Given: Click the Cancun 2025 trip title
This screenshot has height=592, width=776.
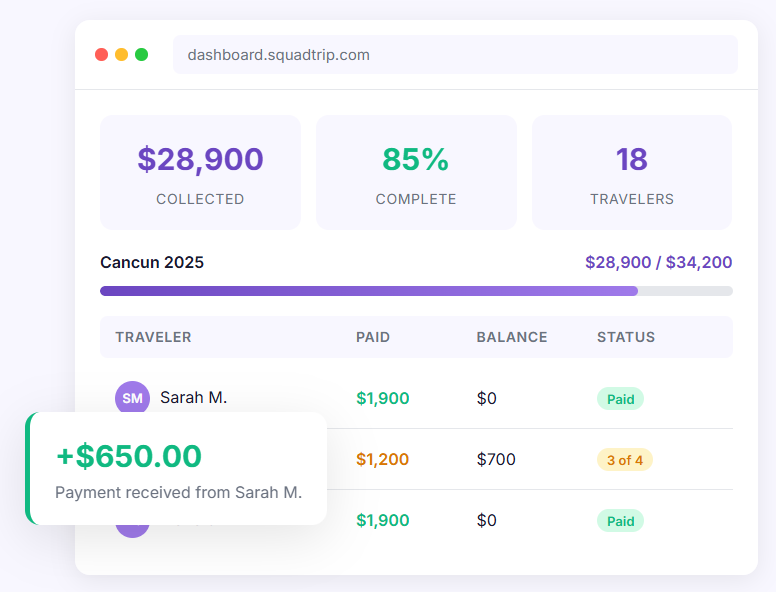Looking at the screenshot, I should tap(152, 263).
